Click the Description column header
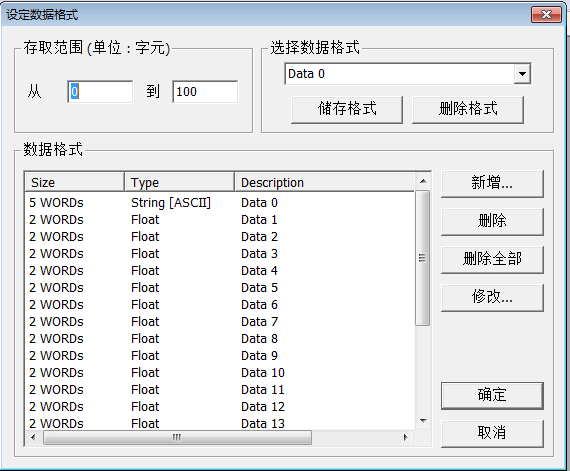 [x=325, y=182]
